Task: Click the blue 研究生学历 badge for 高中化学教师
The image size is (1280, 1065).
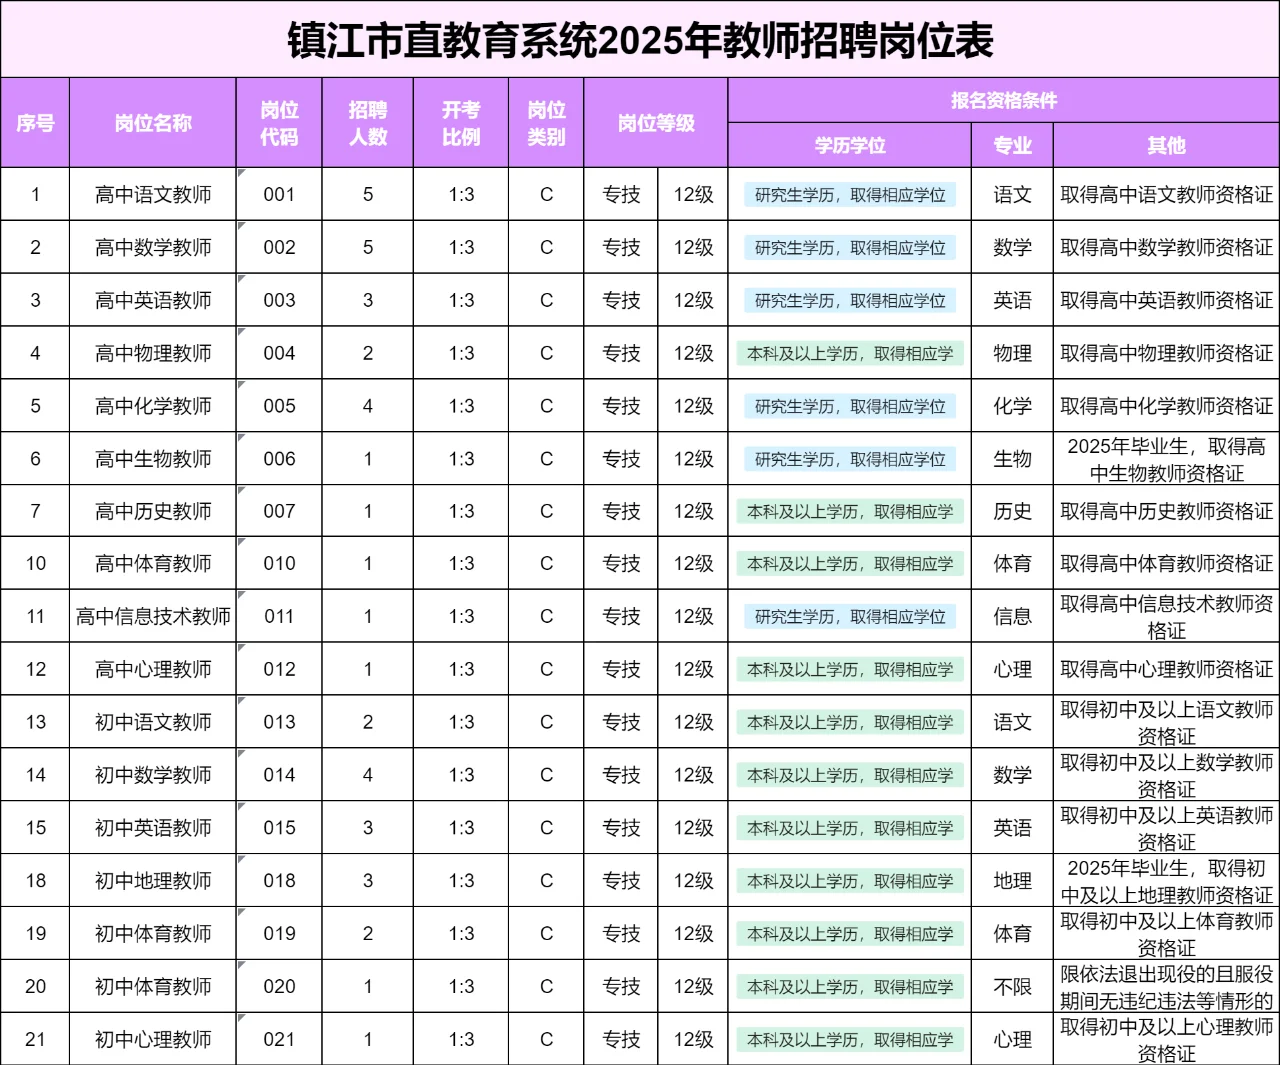Action: coord(849,406)
